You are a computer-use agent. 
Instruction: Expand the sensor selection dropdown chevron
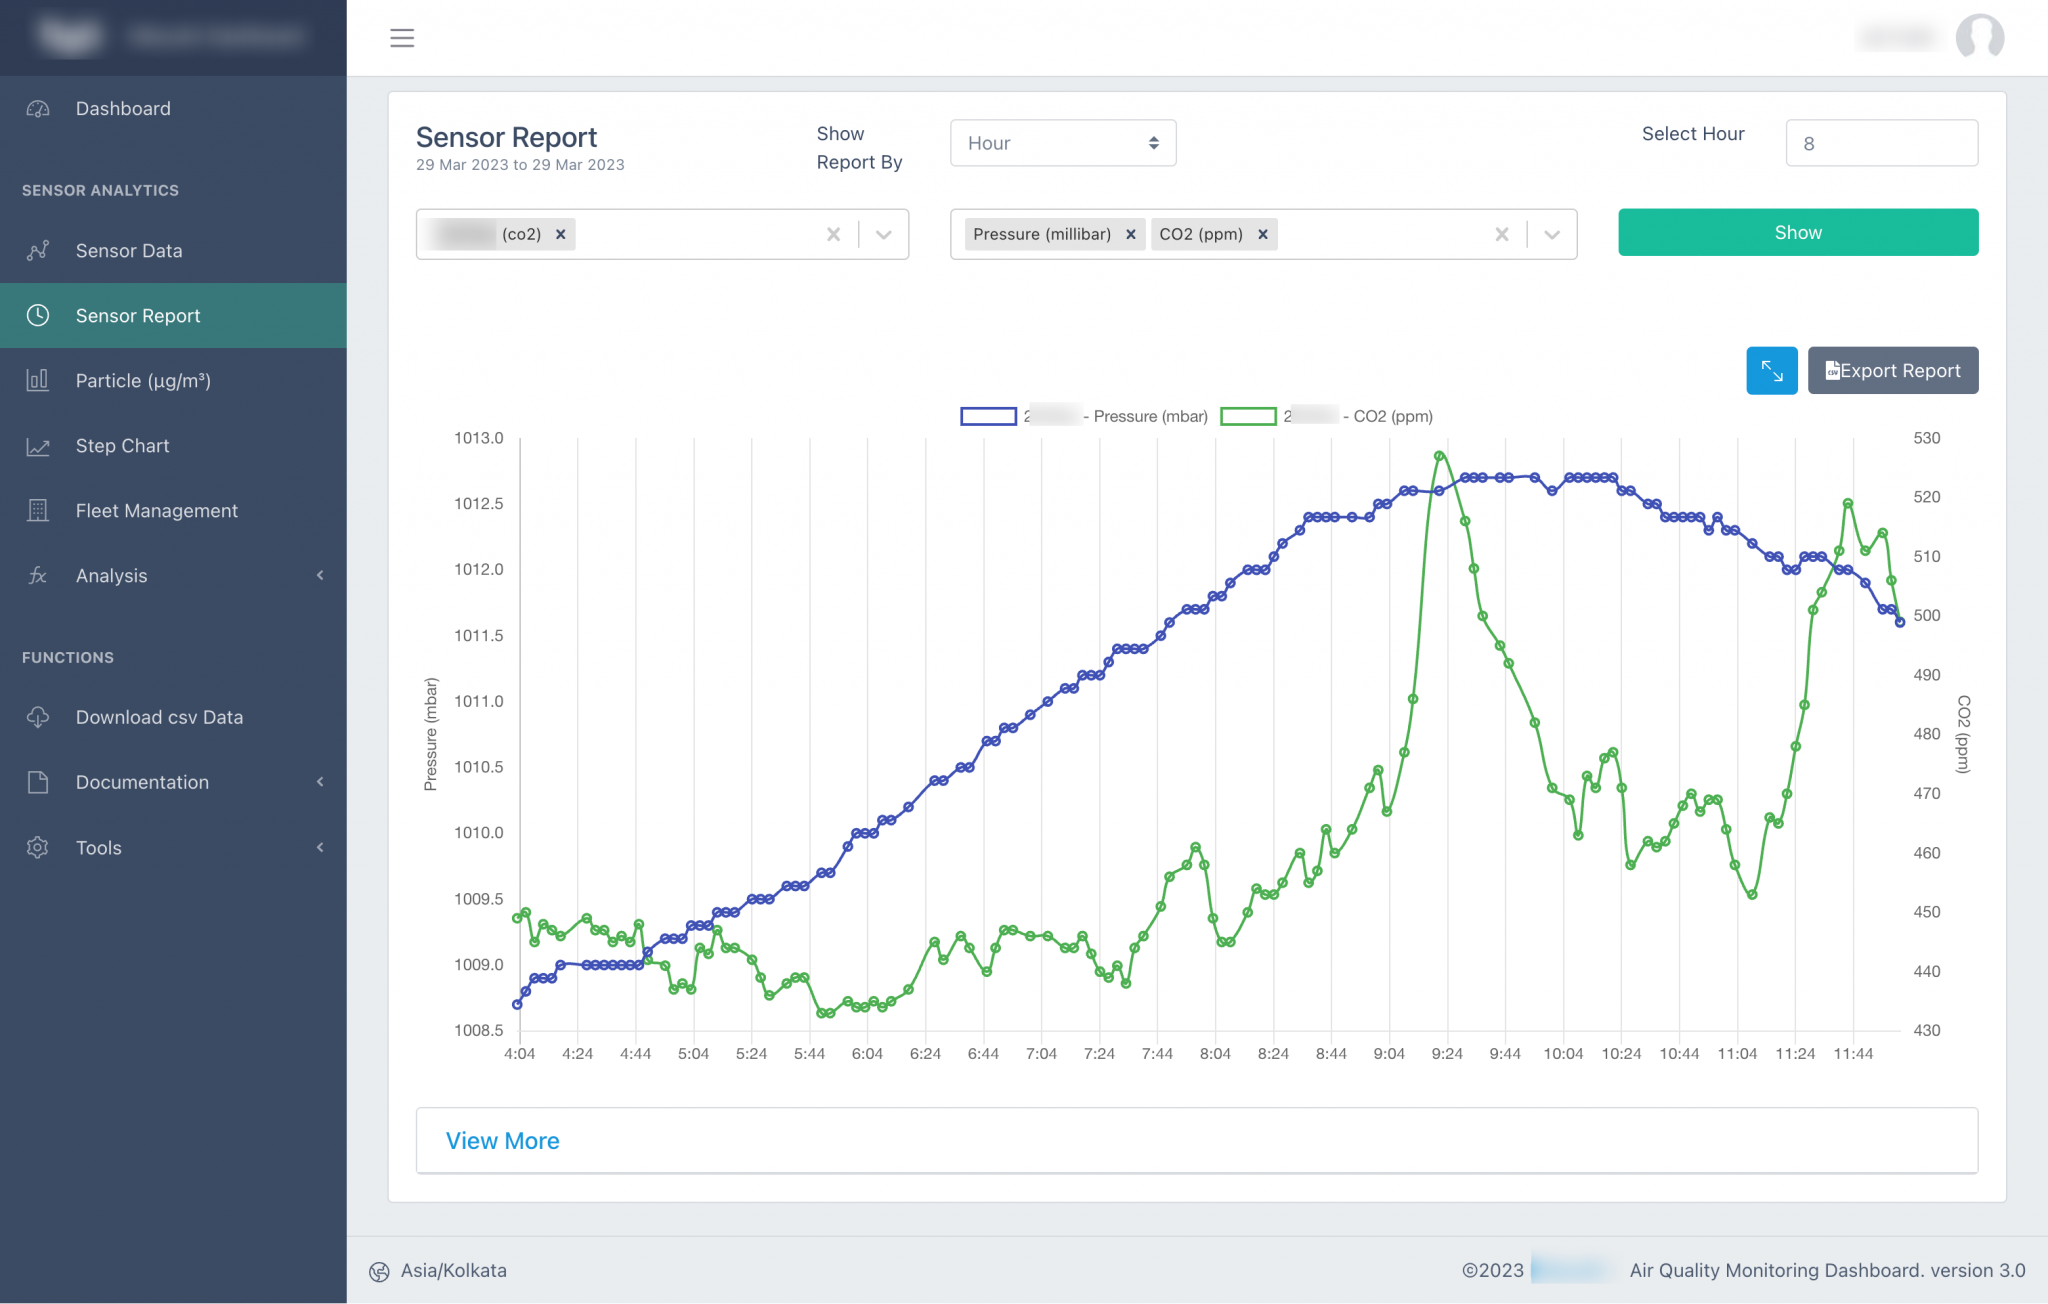[x=884, y=234]
